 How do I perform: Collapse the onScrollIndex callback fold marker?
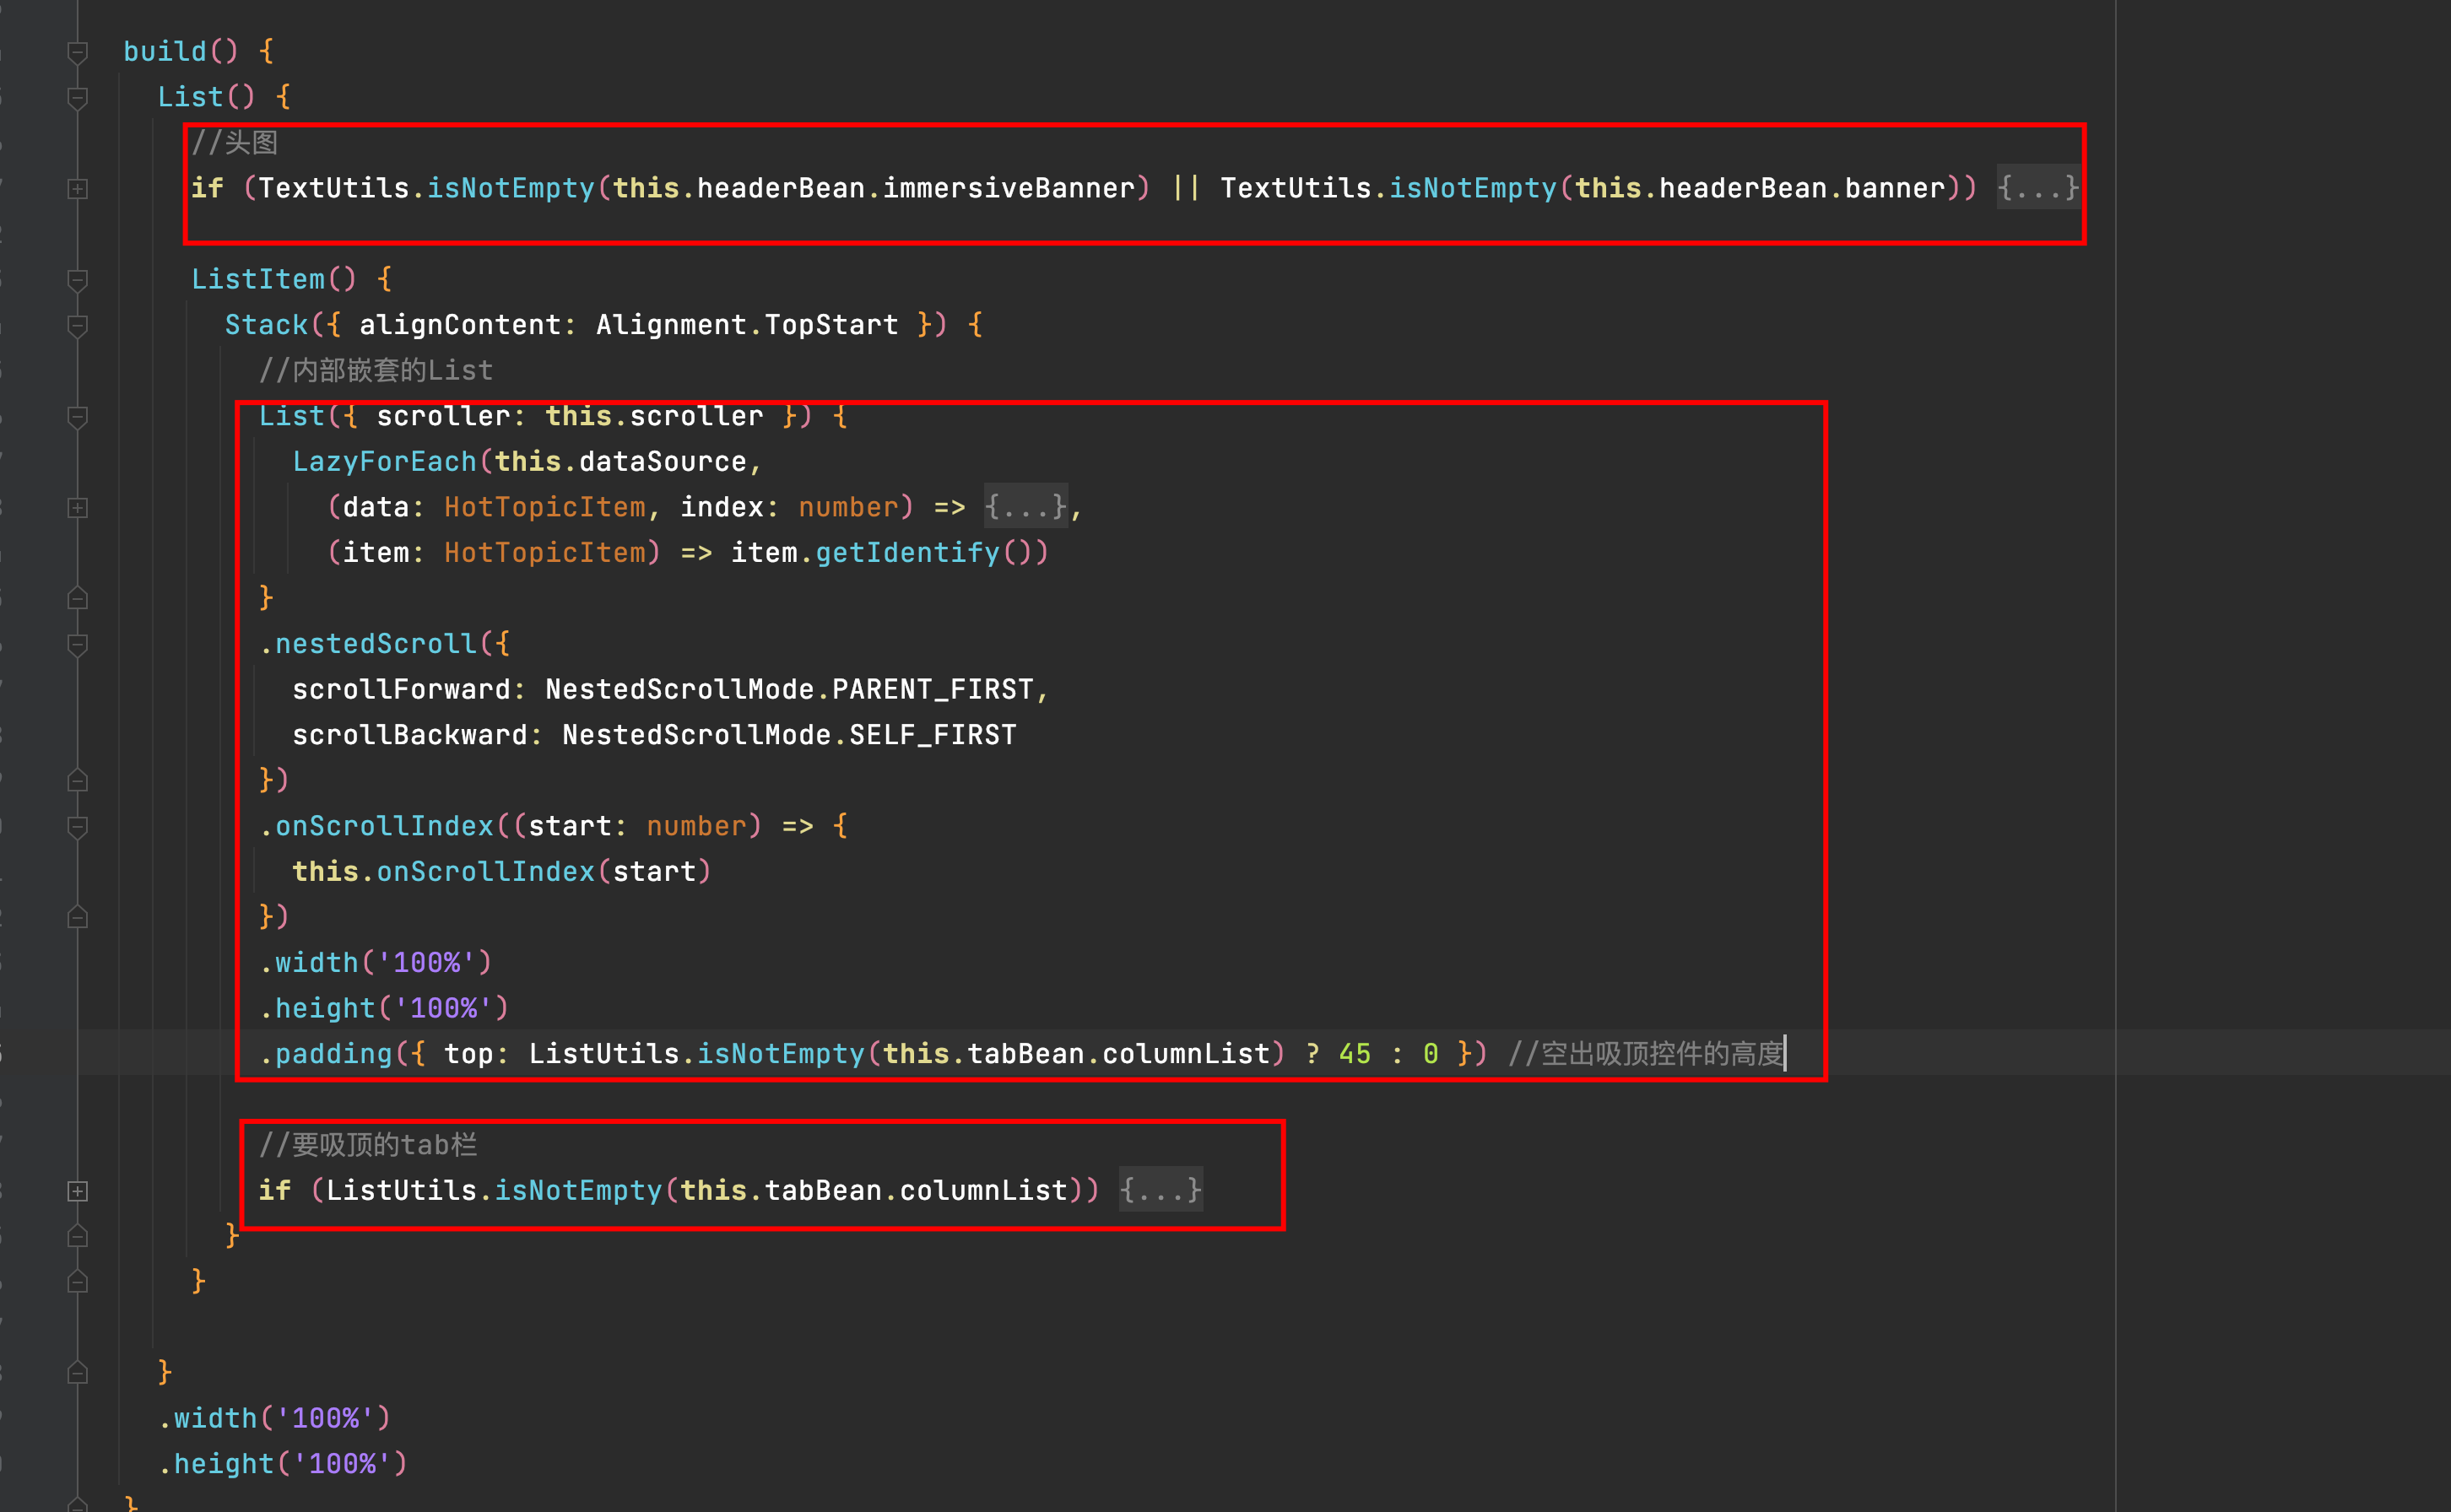click(77, 826)
